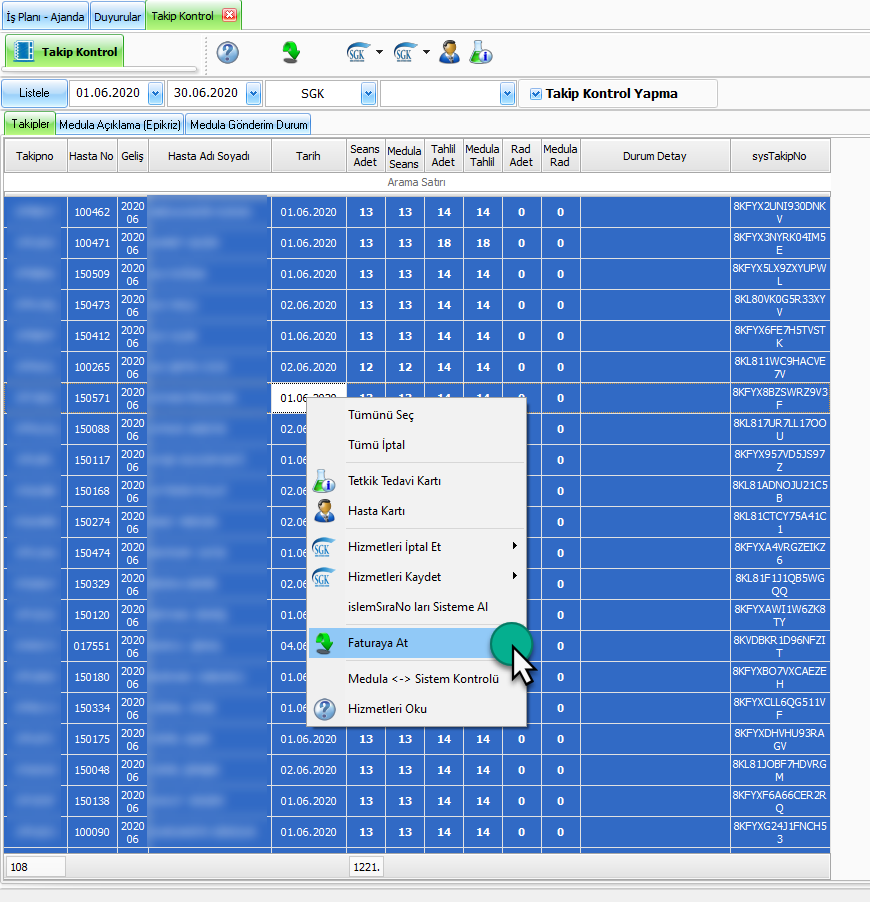Open the Takipler sub-tab

click(x=30, y=124)
